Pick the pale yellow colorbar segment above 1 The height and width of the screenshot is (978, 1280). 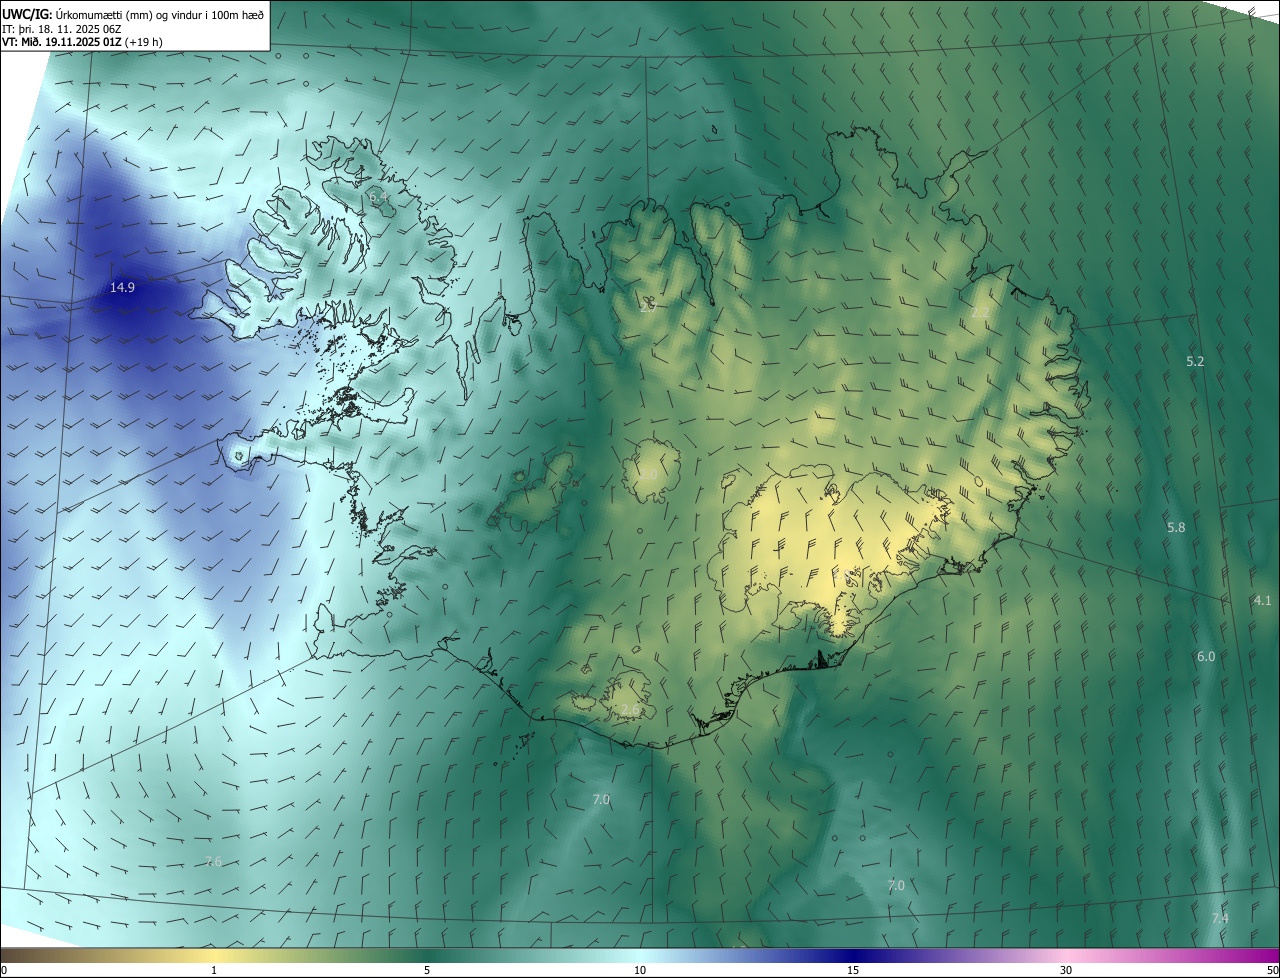(214, 956)
